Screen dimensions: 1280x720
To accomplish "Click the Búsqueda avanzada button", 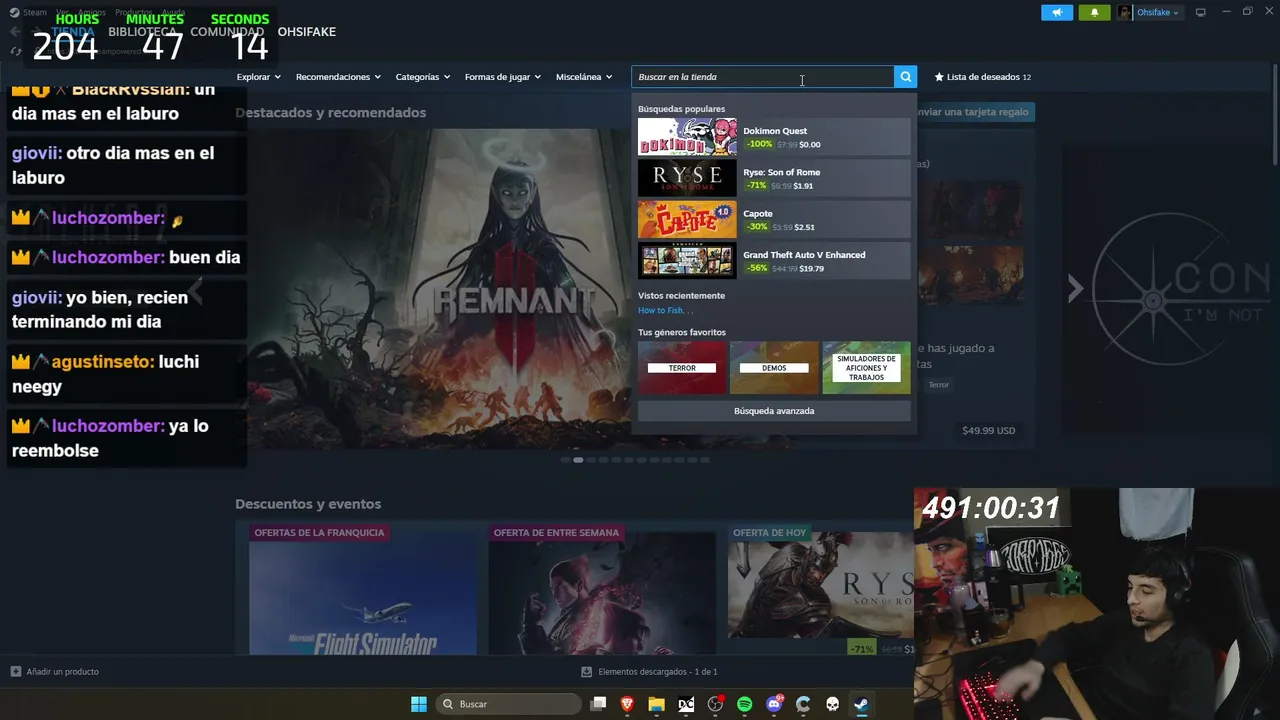I will [x=774, y=411].
